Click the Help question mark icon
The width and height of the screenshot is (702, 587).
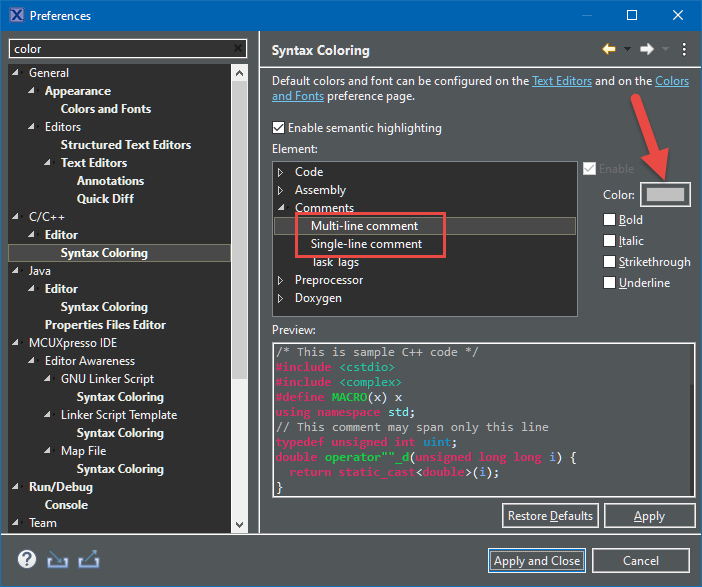click(x=27, y=559)
